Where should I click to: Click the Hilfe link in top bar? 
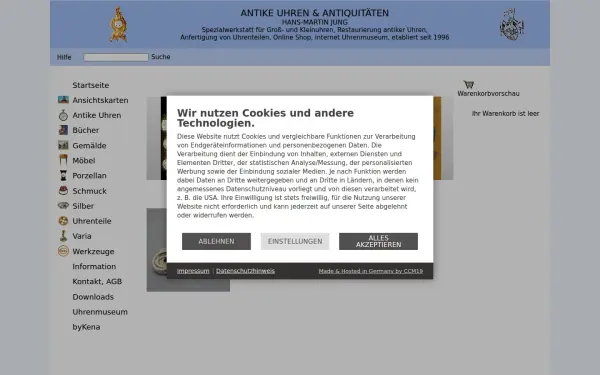tap(64, 57)
